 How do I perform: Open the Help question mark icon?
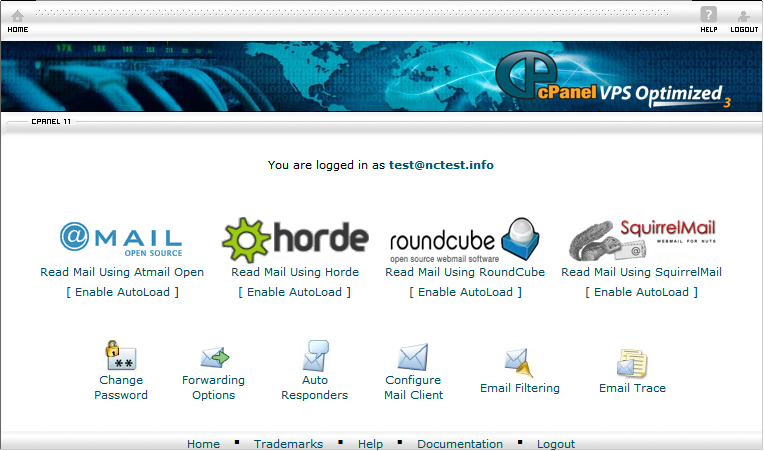click(708, 14)
